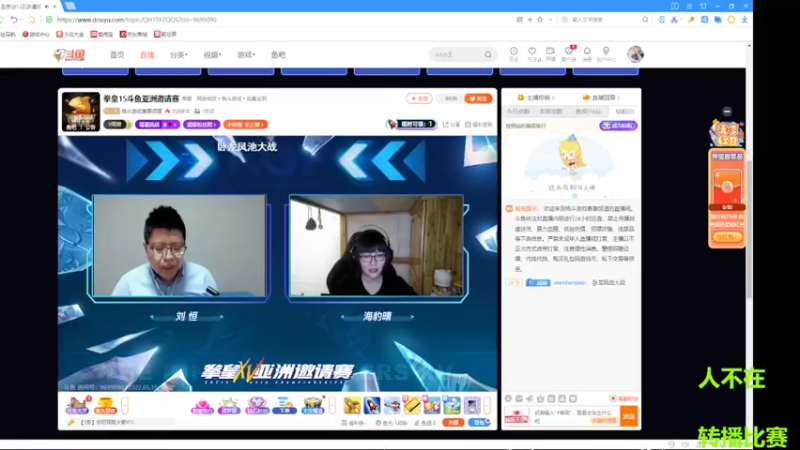Open the 鱼吧 forum tab
The image size is (800, 450).
[278, 55]
